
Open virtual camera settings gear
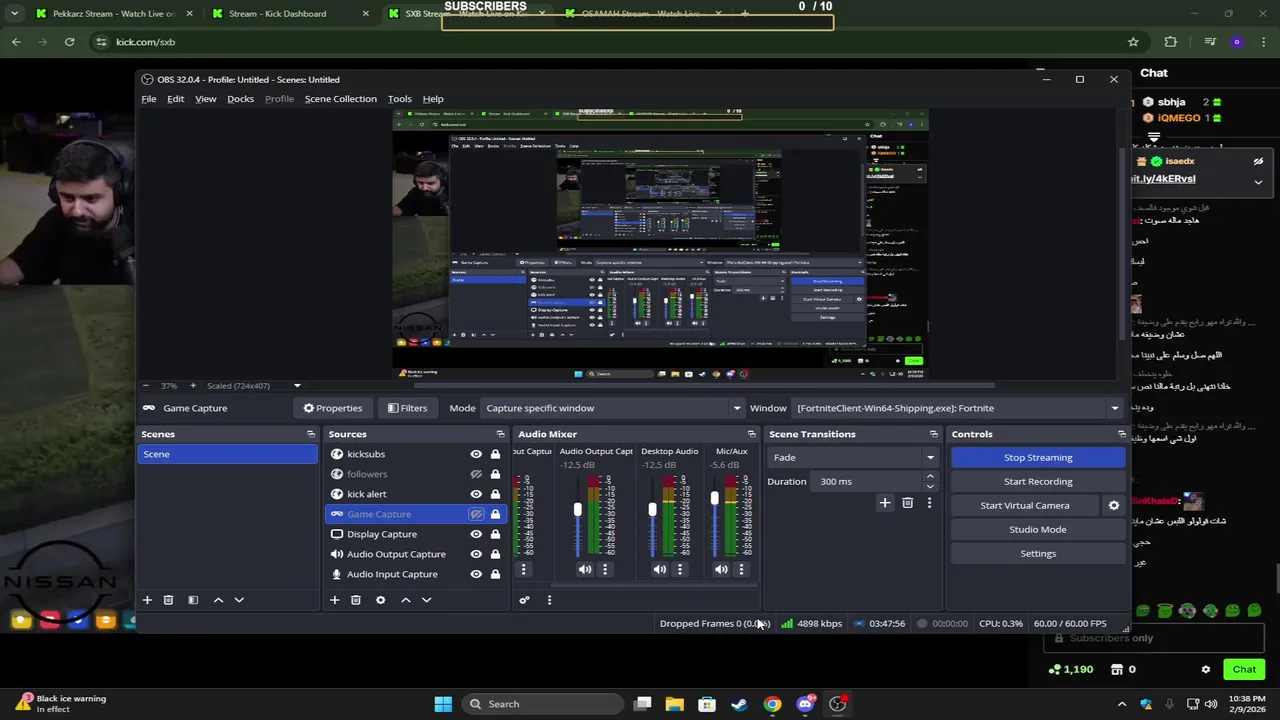[x=1114, y=505]
